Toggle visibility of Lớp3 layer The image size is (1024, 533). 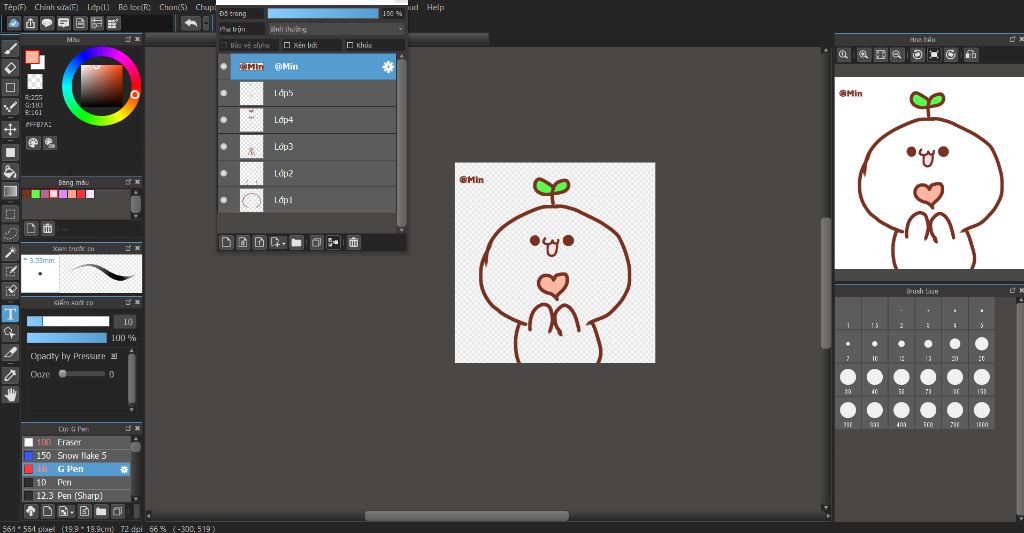[x=224, y=147]
